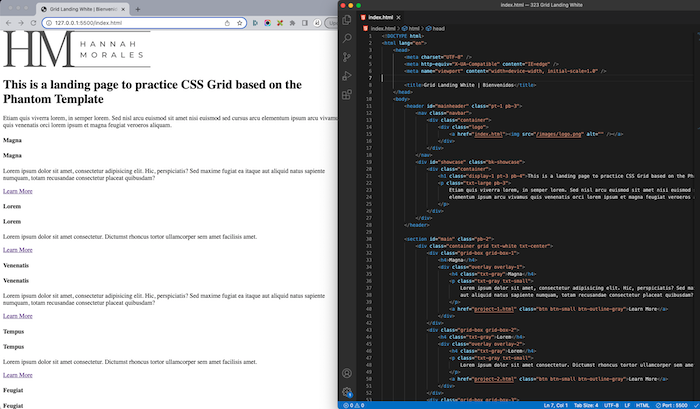Click Port : 5500 Live Server status
This screenshot has height=409, width=700.
(x=671, y=405)
